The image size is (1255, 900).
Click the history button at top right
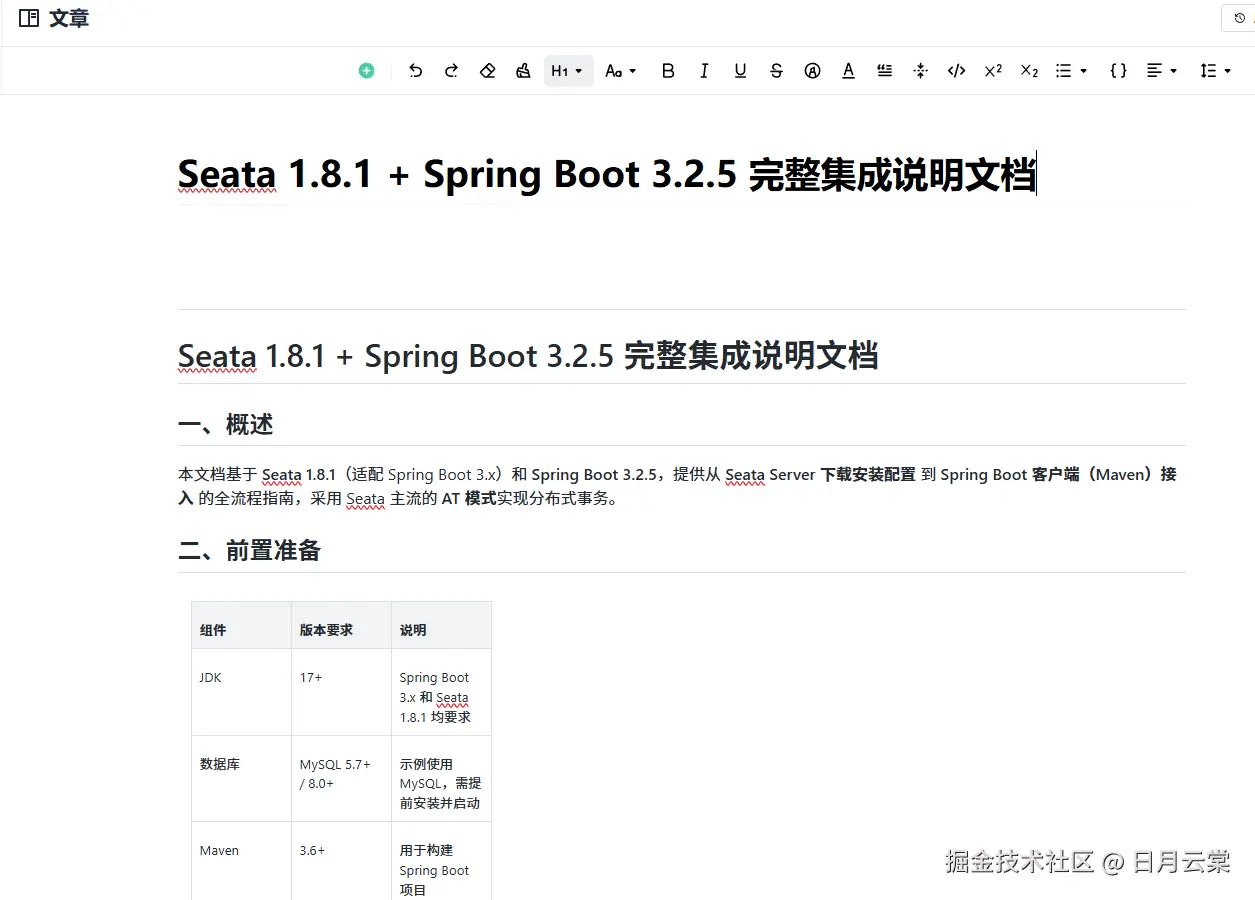pos(1240,18)
